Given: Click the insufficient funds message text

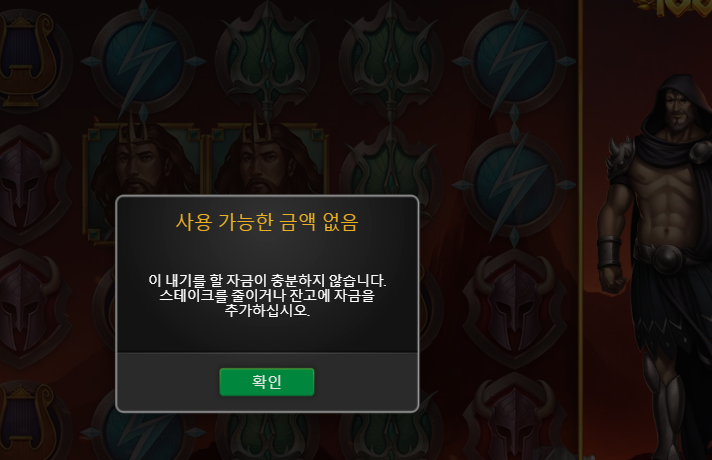Looking at the screenshot, I should 267,295.
